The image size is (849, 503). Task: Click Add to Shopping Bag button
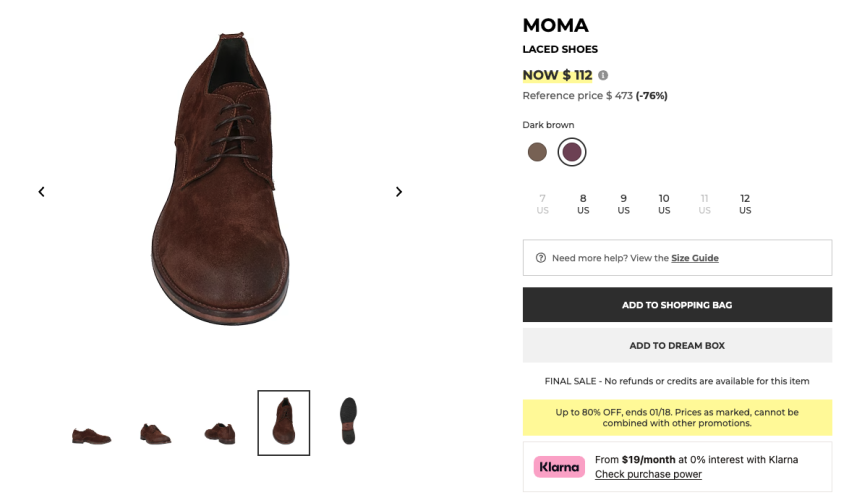[x=677, y=305]
